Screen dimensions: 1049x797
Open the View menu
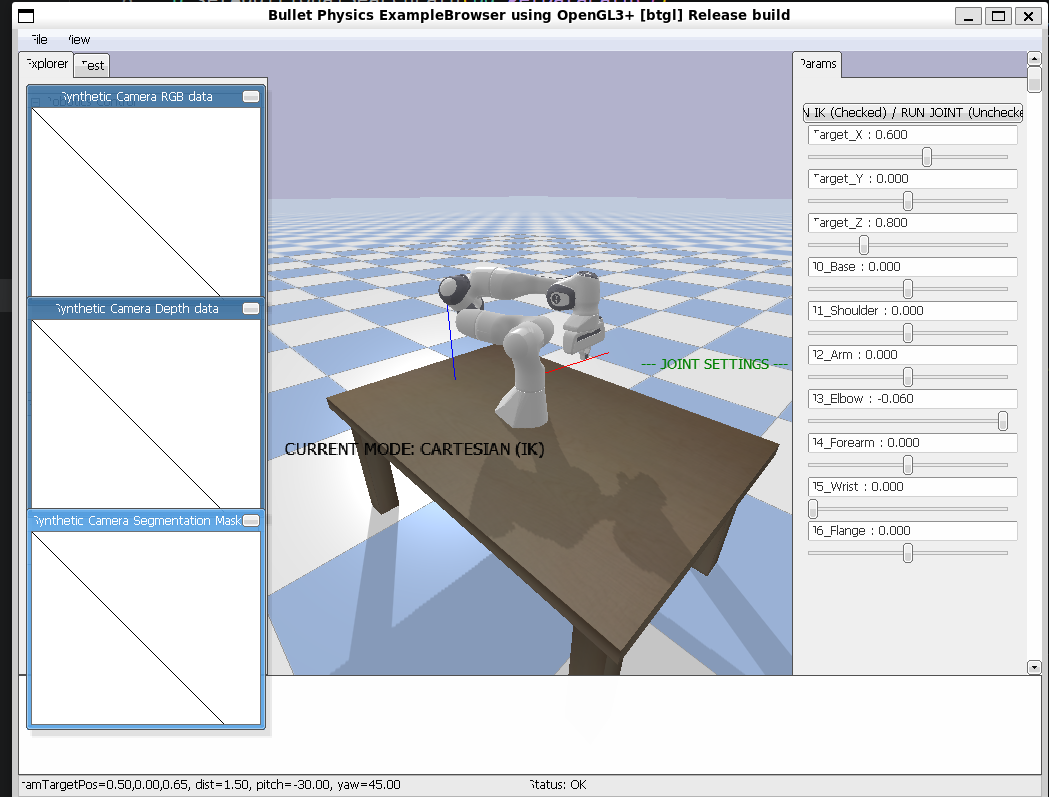tap(79, 39)
